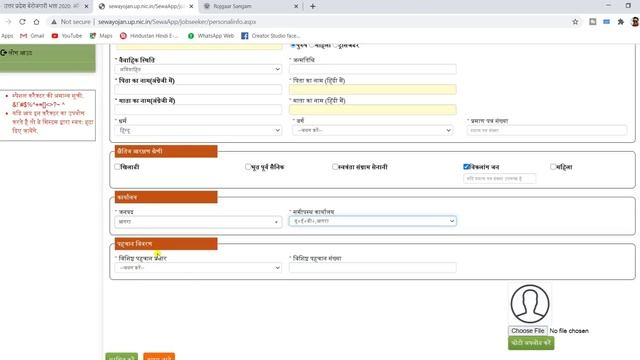Click the certificate number field under विकलांग जन

coord(500,178)
